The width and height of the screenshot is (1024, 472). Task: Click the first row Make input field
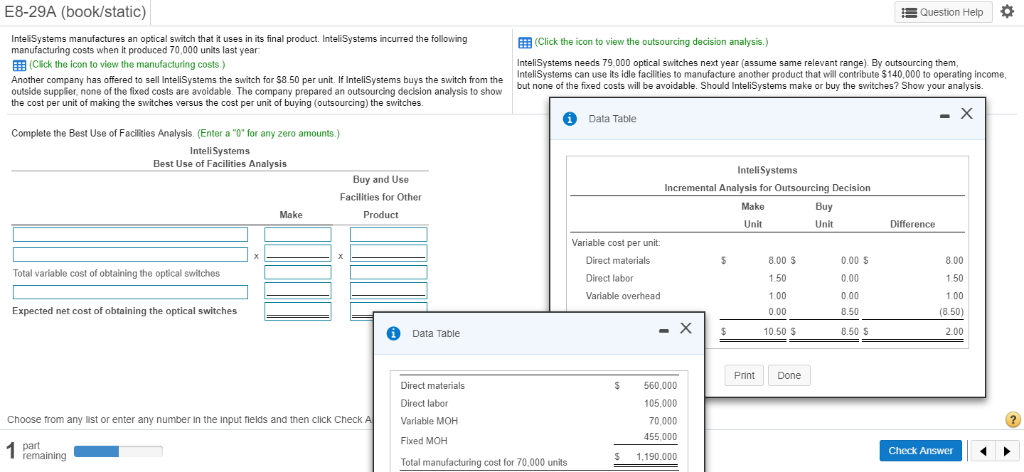(298, 234)
